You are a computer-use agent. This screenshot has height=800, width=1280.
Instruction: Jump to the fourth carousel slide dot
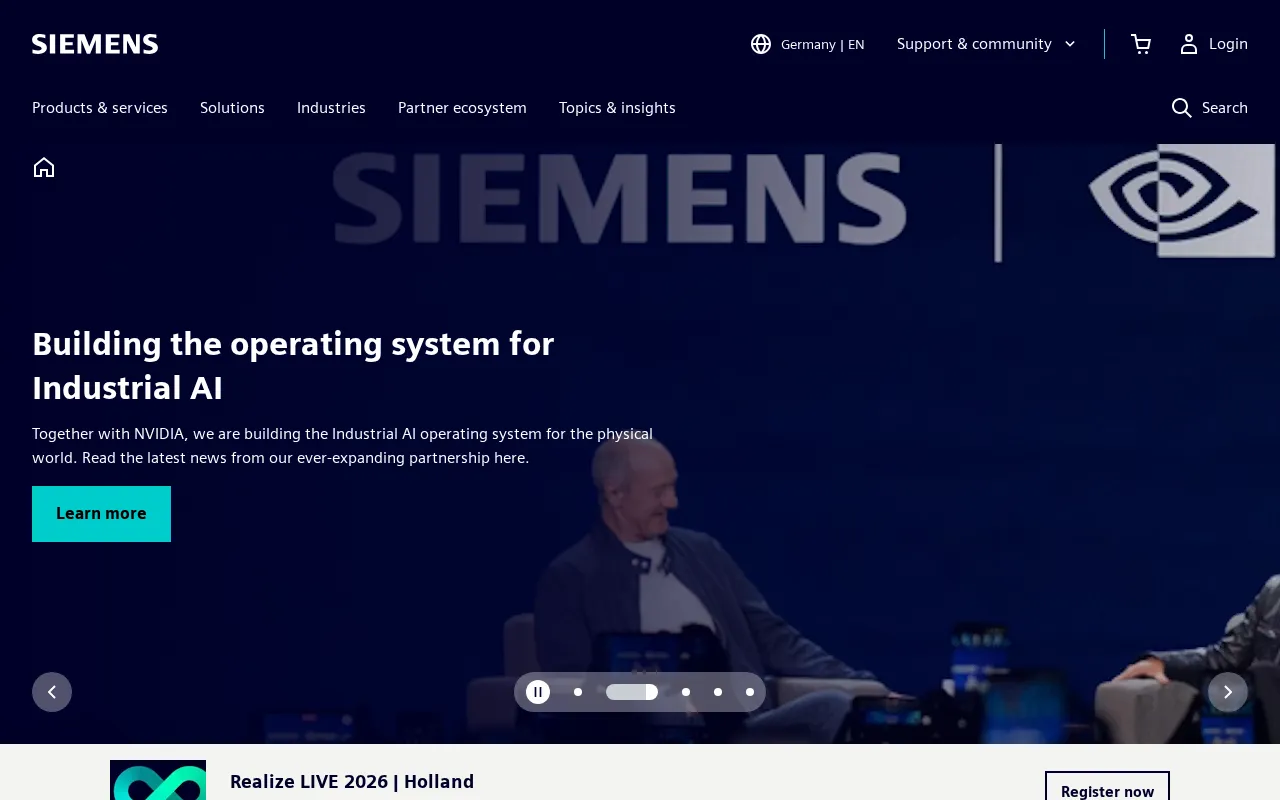pos(718,692)
